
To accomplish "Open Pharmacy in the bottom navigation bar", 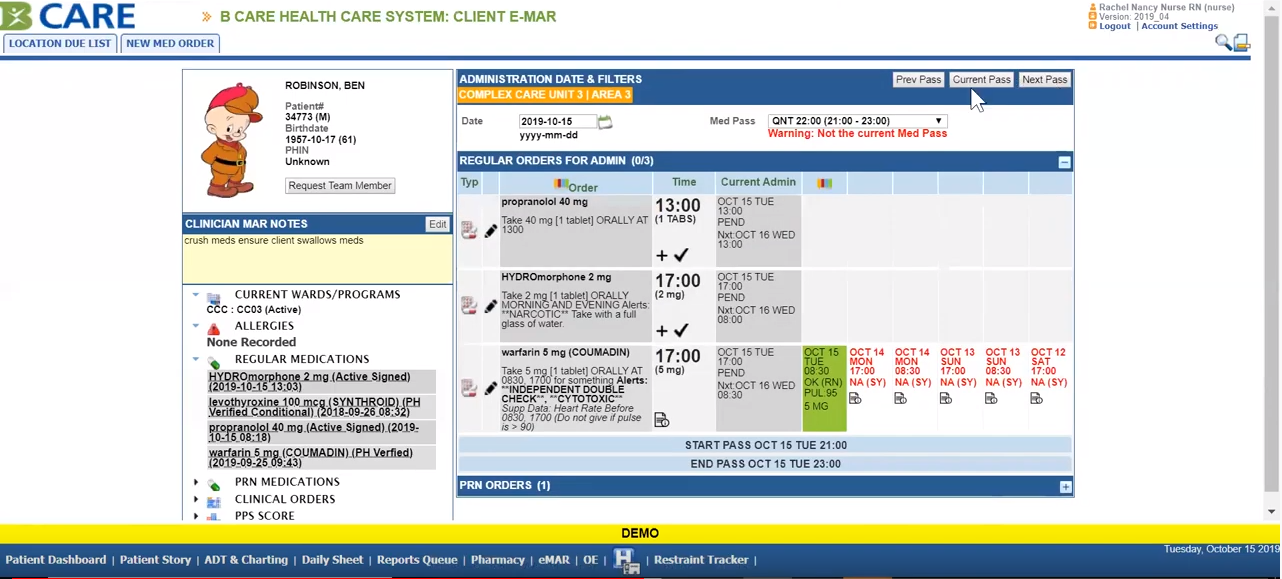I will pos(497,560).
